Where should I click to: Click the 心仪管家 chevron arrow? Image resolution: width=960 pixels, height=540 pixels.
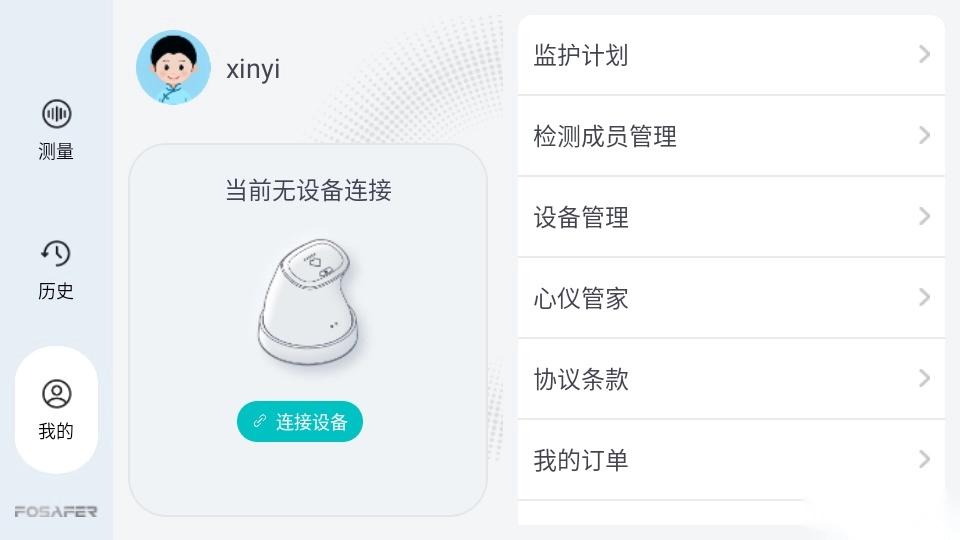pos(924,297)
